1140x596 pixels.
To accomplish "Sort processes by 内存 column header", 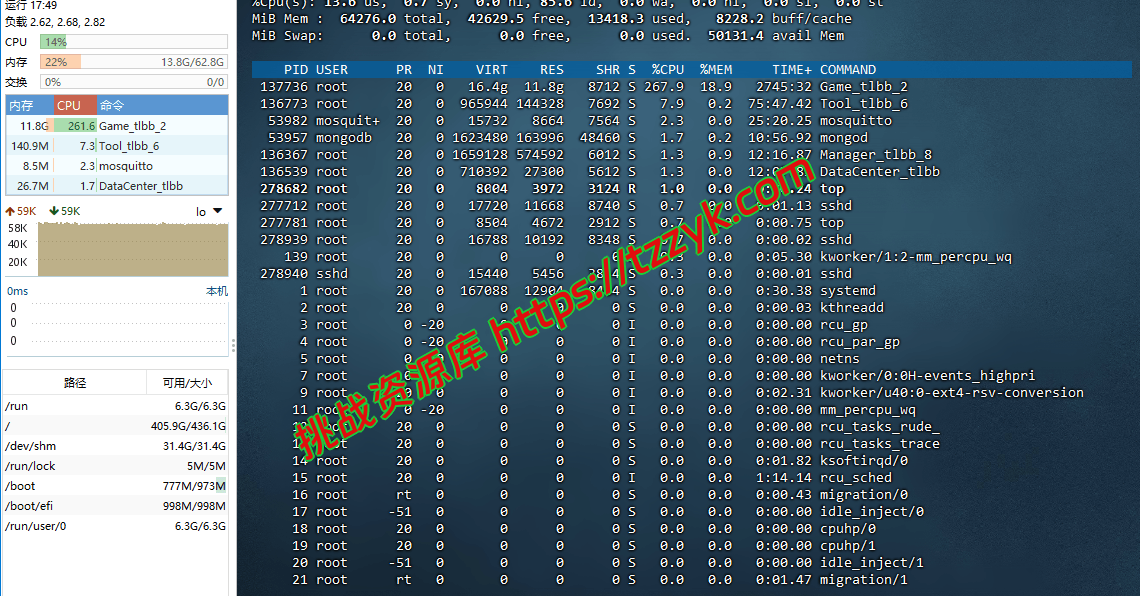I will [22, 105].
